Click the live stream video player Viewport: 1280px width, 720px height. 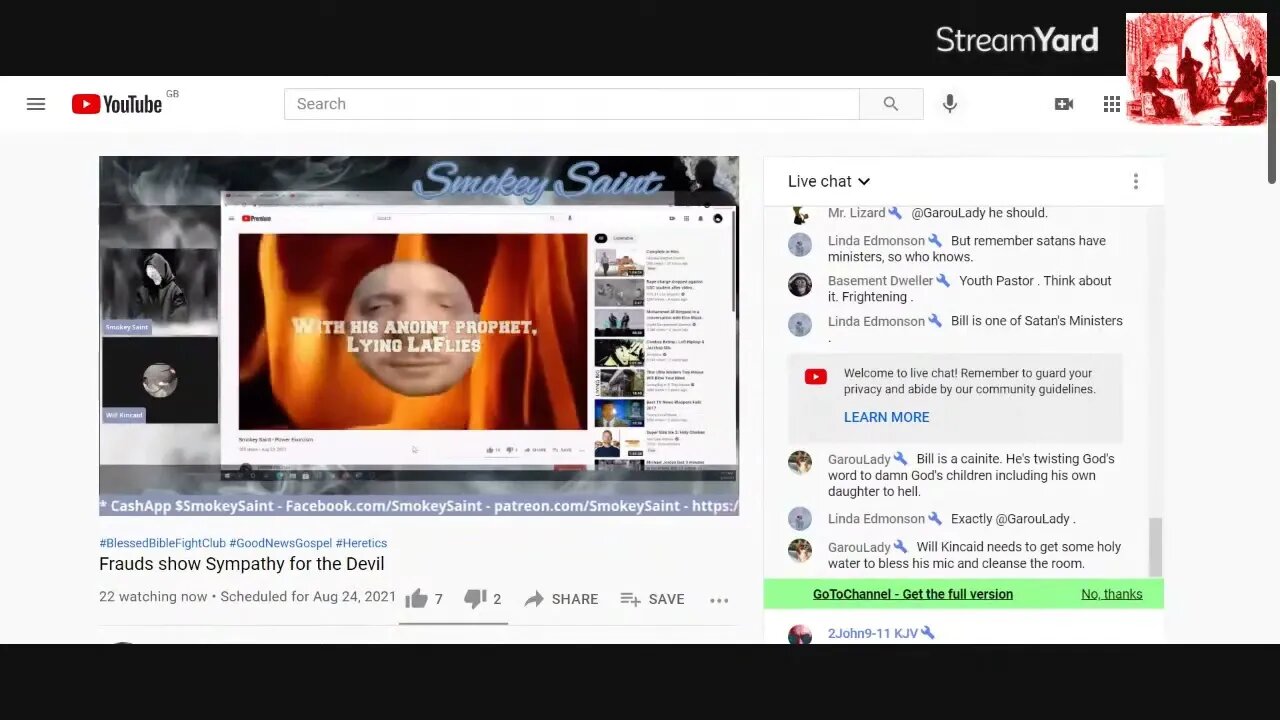(x=419, y=336)
